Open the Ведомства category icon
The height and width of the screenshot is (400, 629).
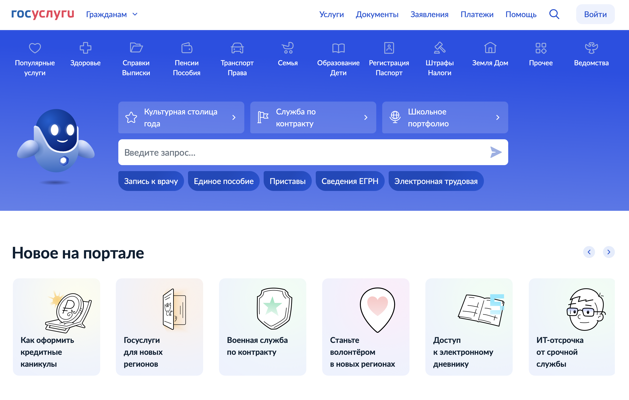tap(591, 48)
